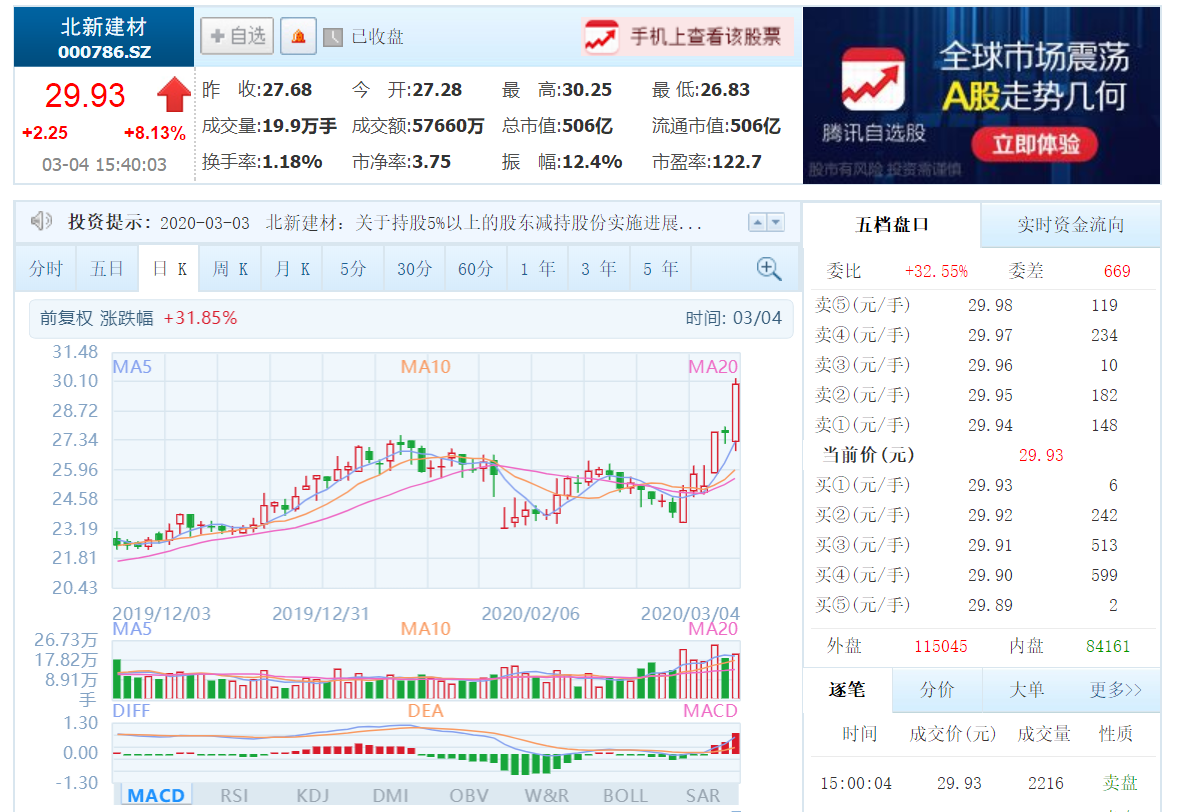Click the 外盘 value 115045
The image size is (1177, 812).
pyautogui.click(x=941, y=646)
